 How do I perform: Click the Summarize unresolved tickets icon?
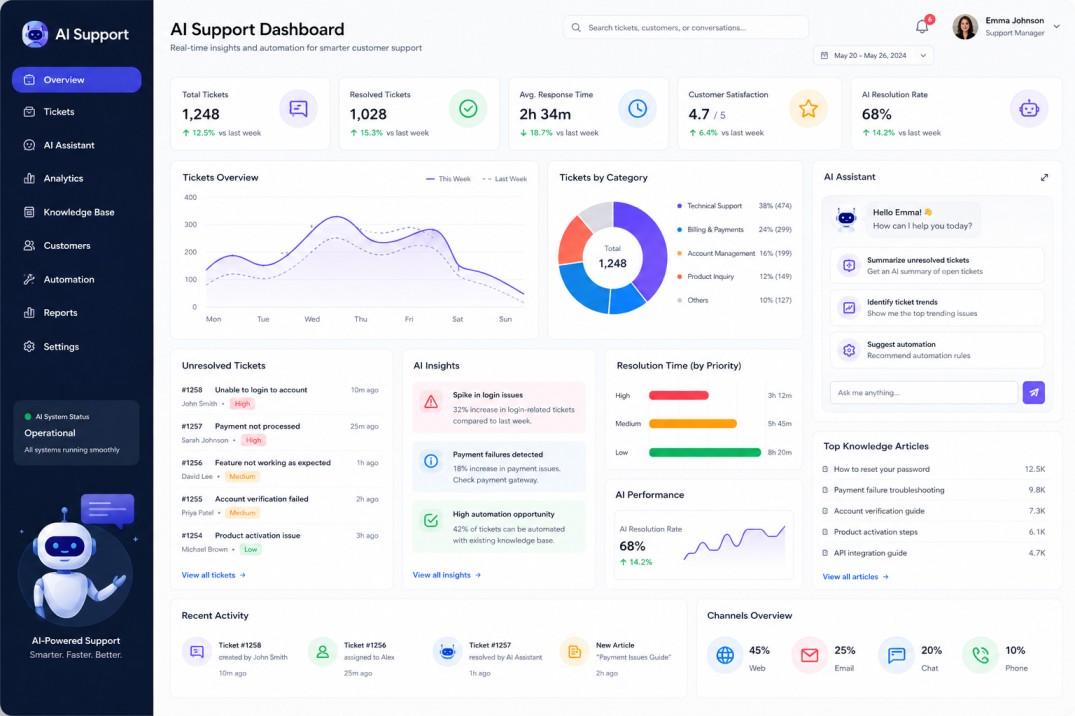pos(849,265)
